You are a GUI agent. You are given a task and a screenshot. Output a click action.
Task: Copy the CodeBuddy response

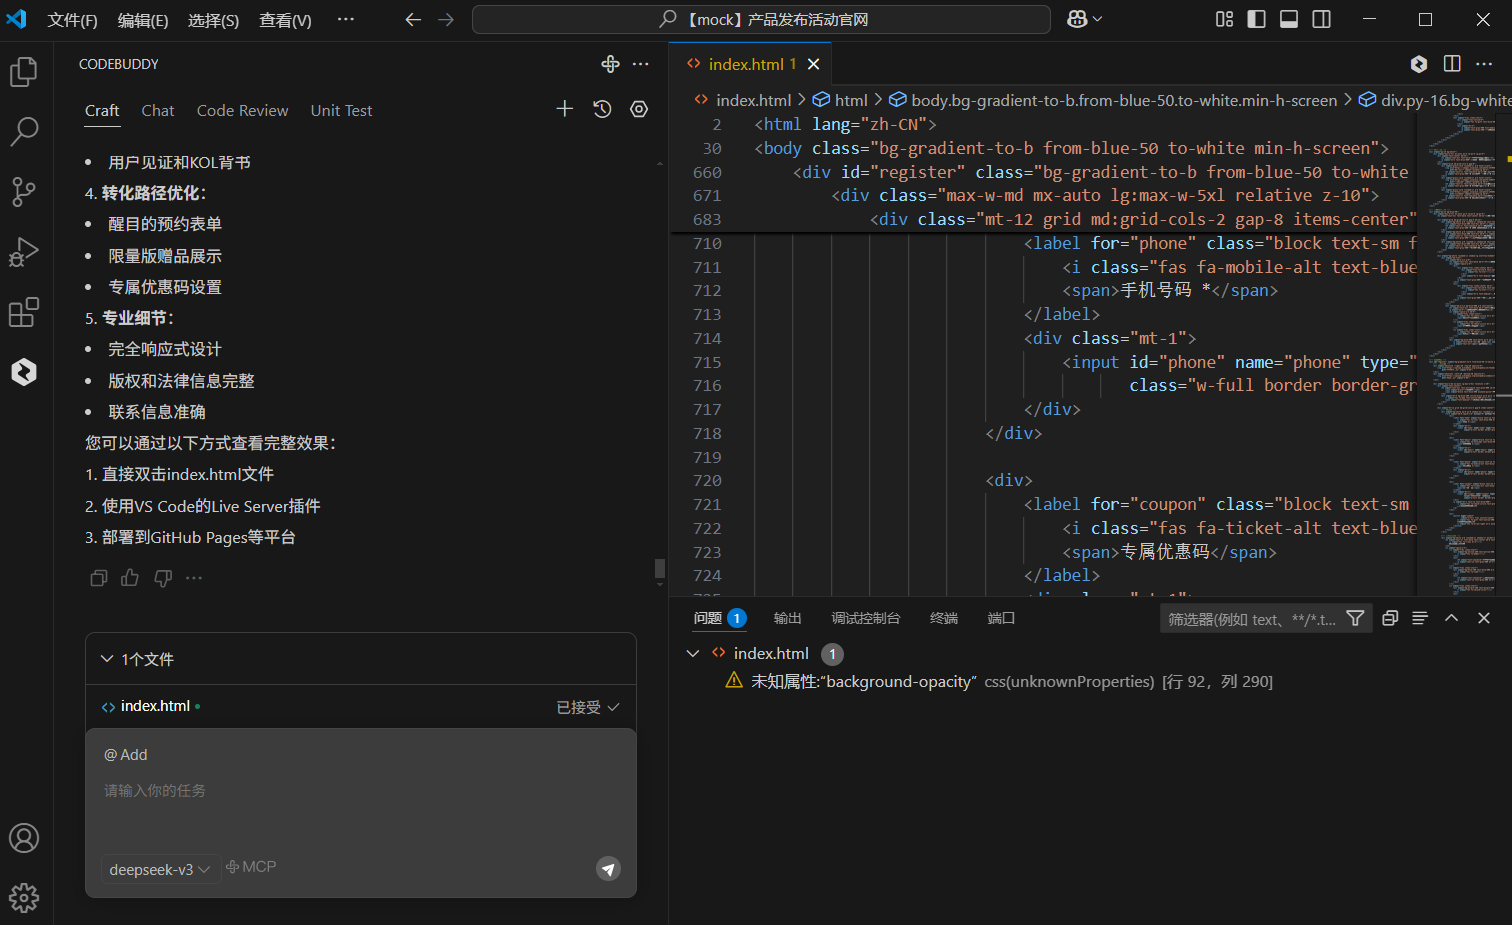[98, 578]
